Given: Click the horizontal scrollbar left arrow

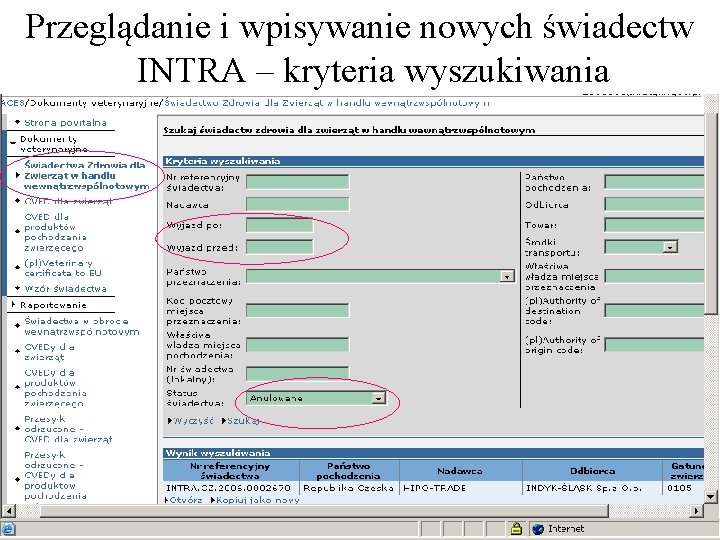Looking at the screenshot, I should tap(8, 511).
